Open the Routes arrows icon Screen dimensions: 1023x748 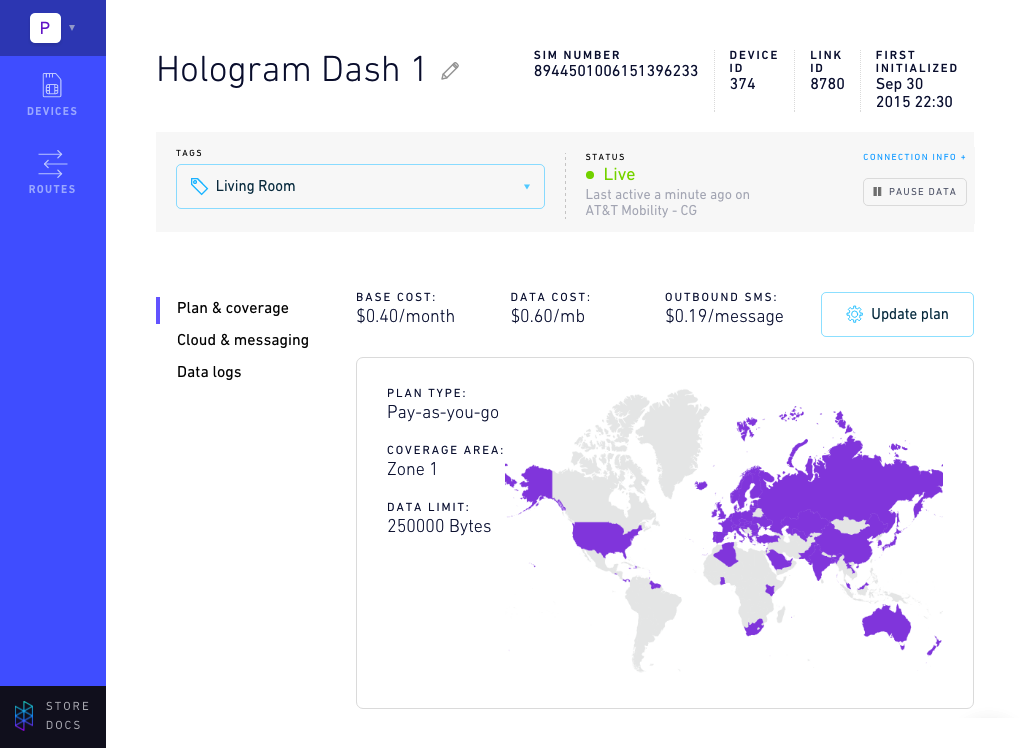point(52,164)
